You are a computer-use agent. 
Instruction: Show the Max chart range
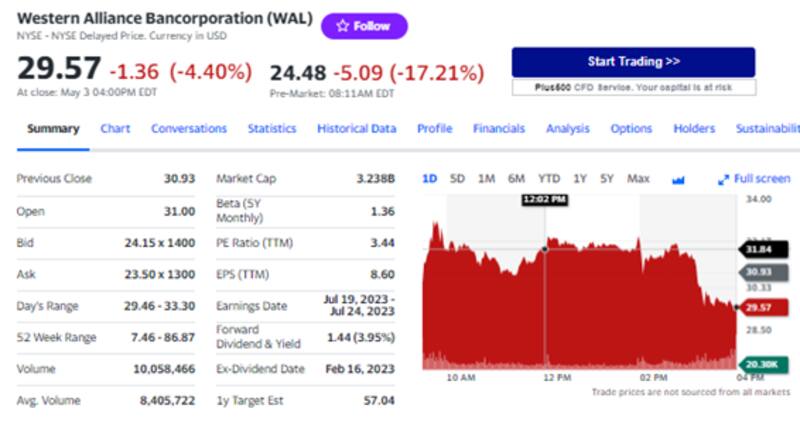[638, 179]
